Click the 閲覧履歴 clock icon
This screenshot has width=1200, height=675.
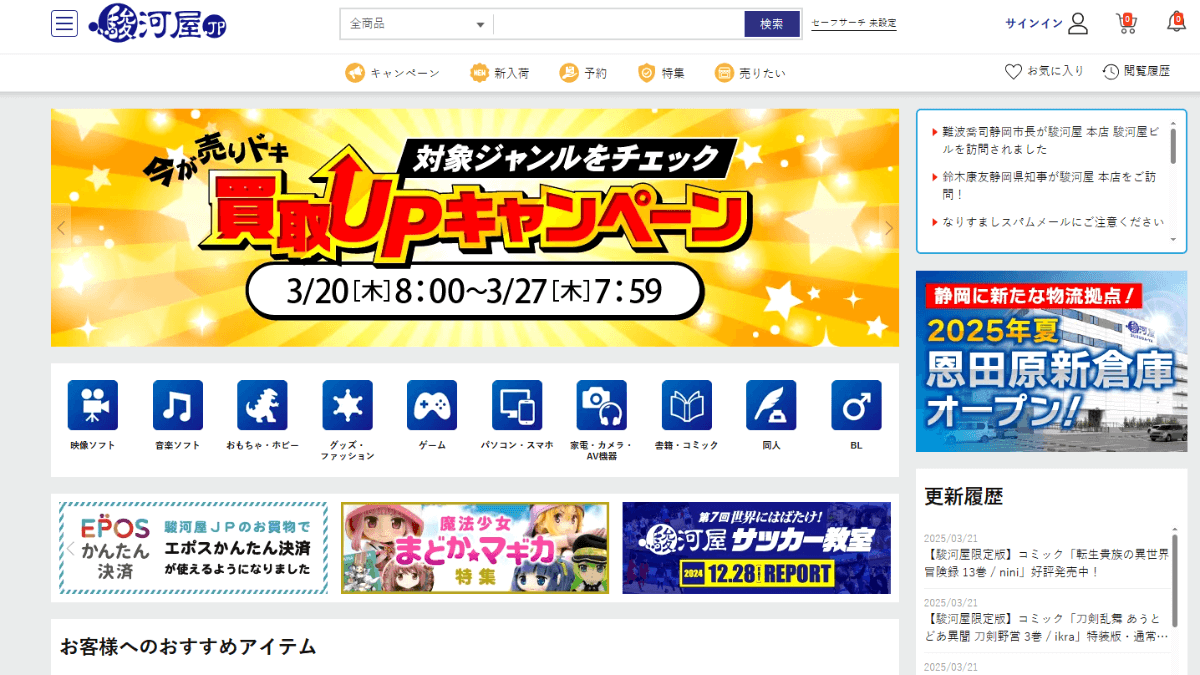click(1111, 72)
